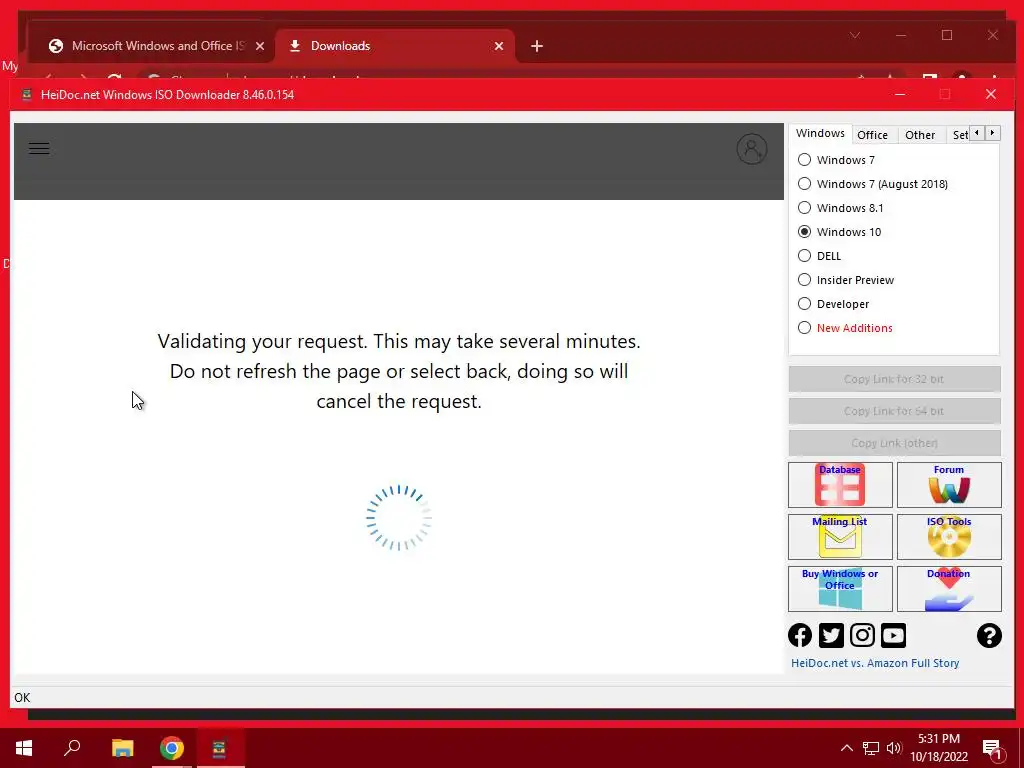Switch to Chrome on the taskbar
This screenshot has height=768, width=1024.
pos(172,748)
